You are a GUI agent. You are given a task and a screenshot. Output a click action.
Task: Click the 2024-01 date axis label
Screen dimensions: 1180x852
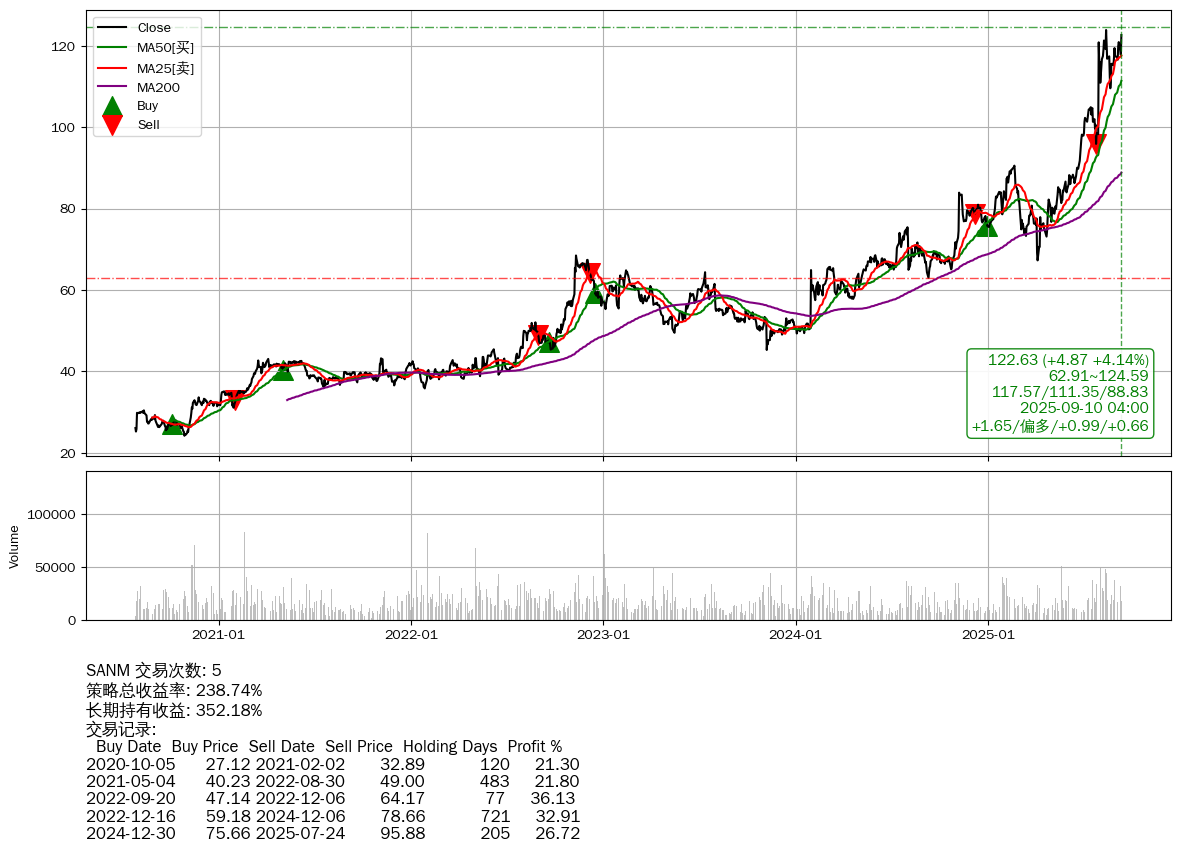click(796, 634)
